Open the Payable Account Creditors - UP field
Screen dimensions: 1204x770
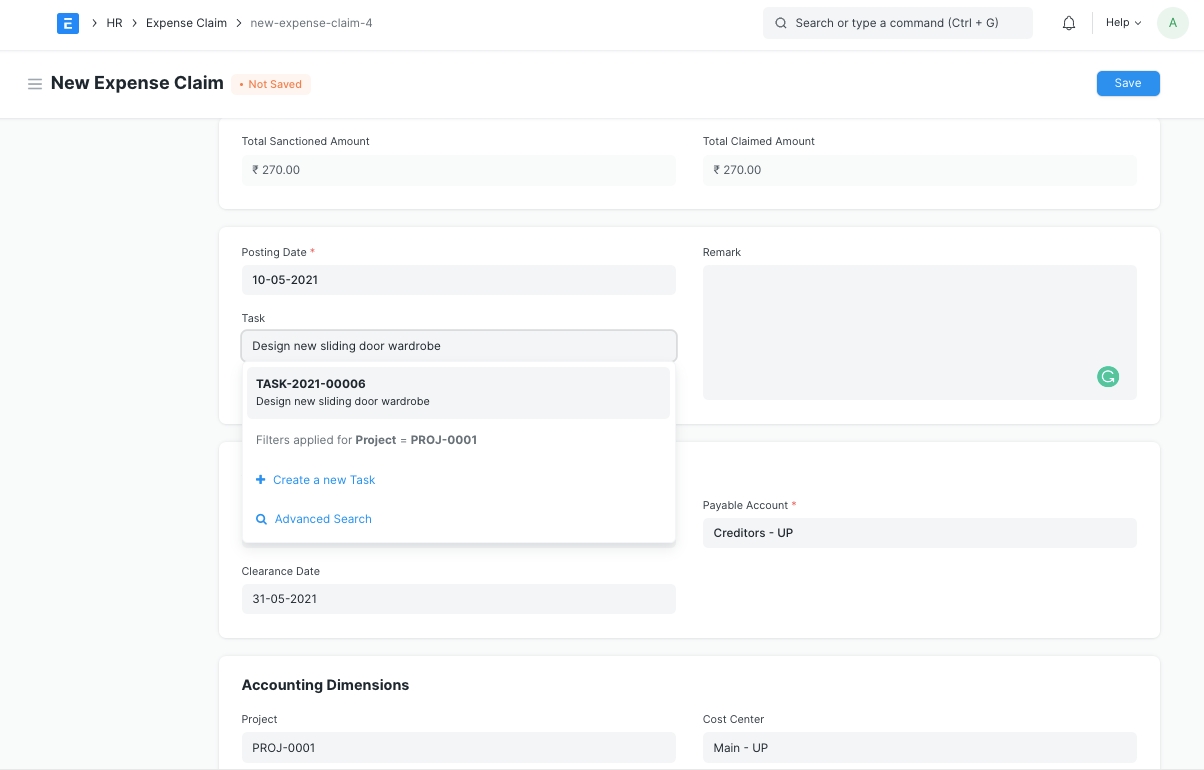[x=919, y=533]
